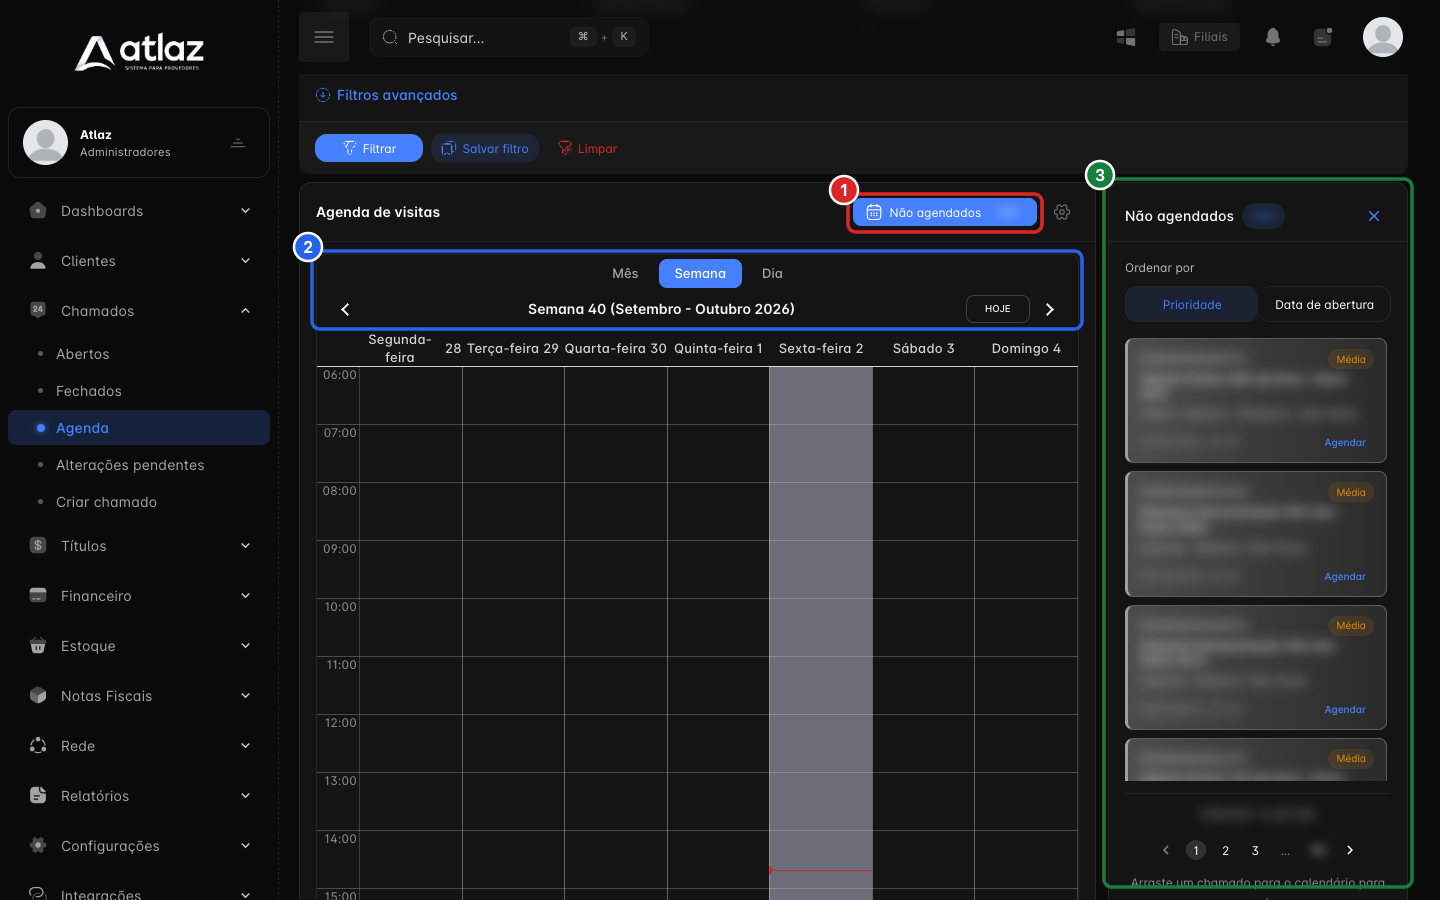
Task: Select the Semana view tab
Action: coord(700,273)
